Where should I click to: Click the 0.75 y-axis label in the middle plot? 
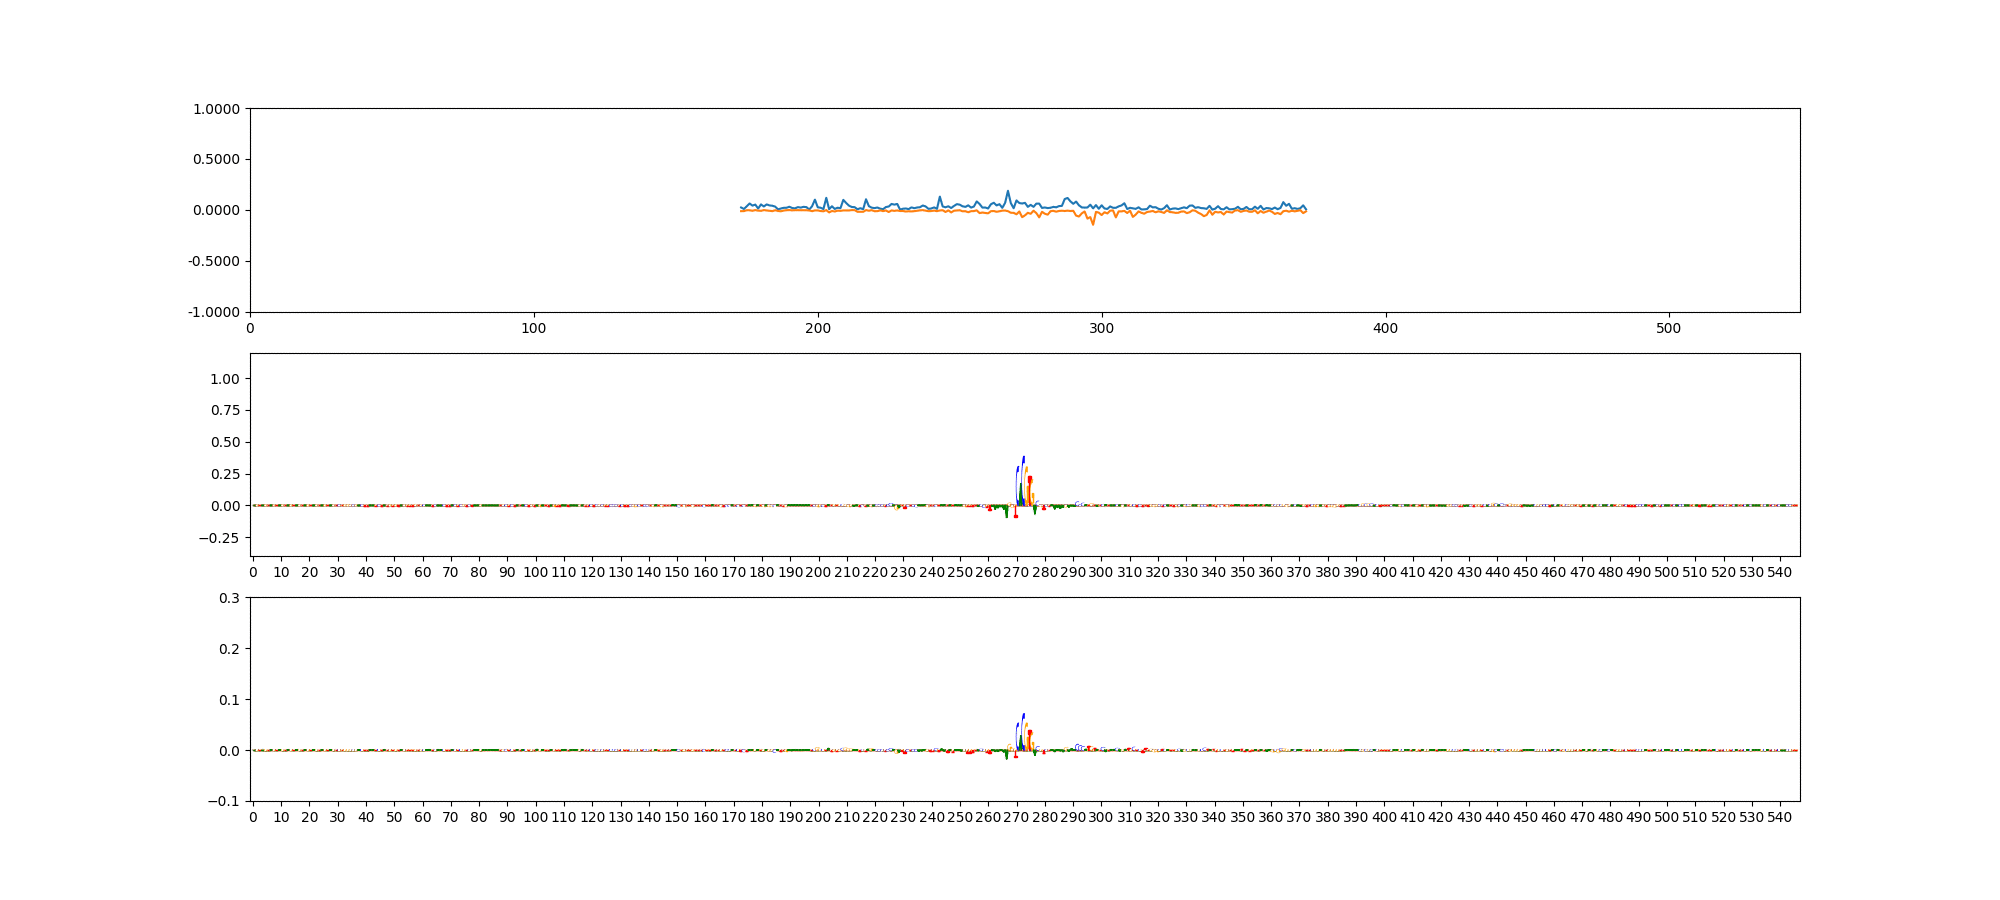225,411
